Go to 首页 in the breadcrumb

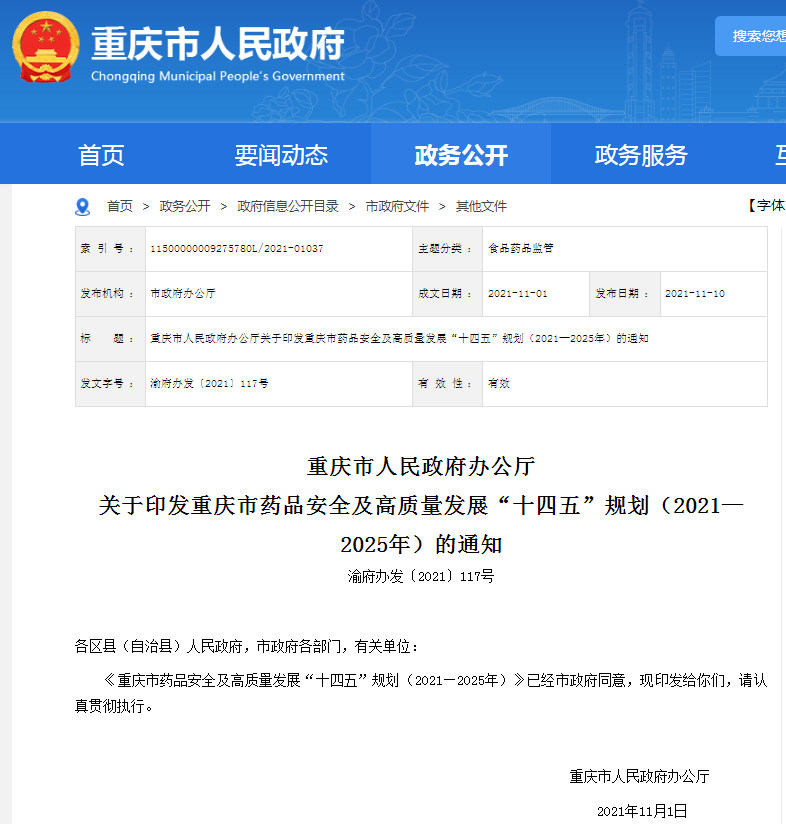coord(120,206)
